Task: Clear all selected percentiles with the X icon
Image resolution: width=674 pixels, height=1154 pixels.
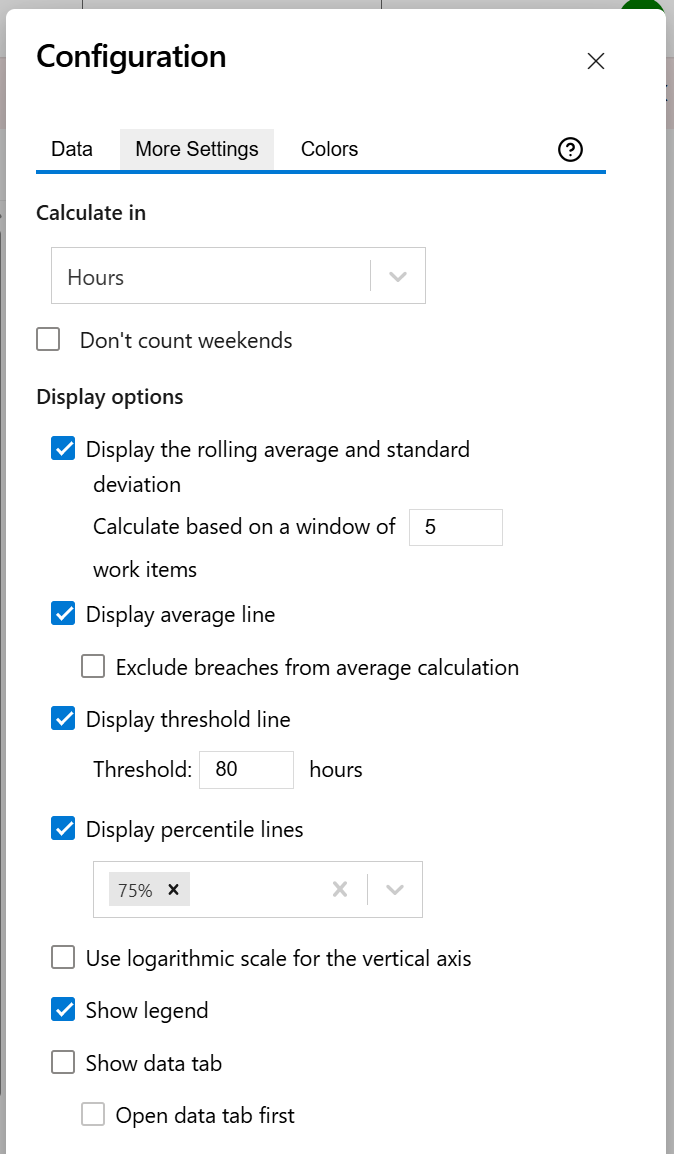Action: tap(339, 889)
